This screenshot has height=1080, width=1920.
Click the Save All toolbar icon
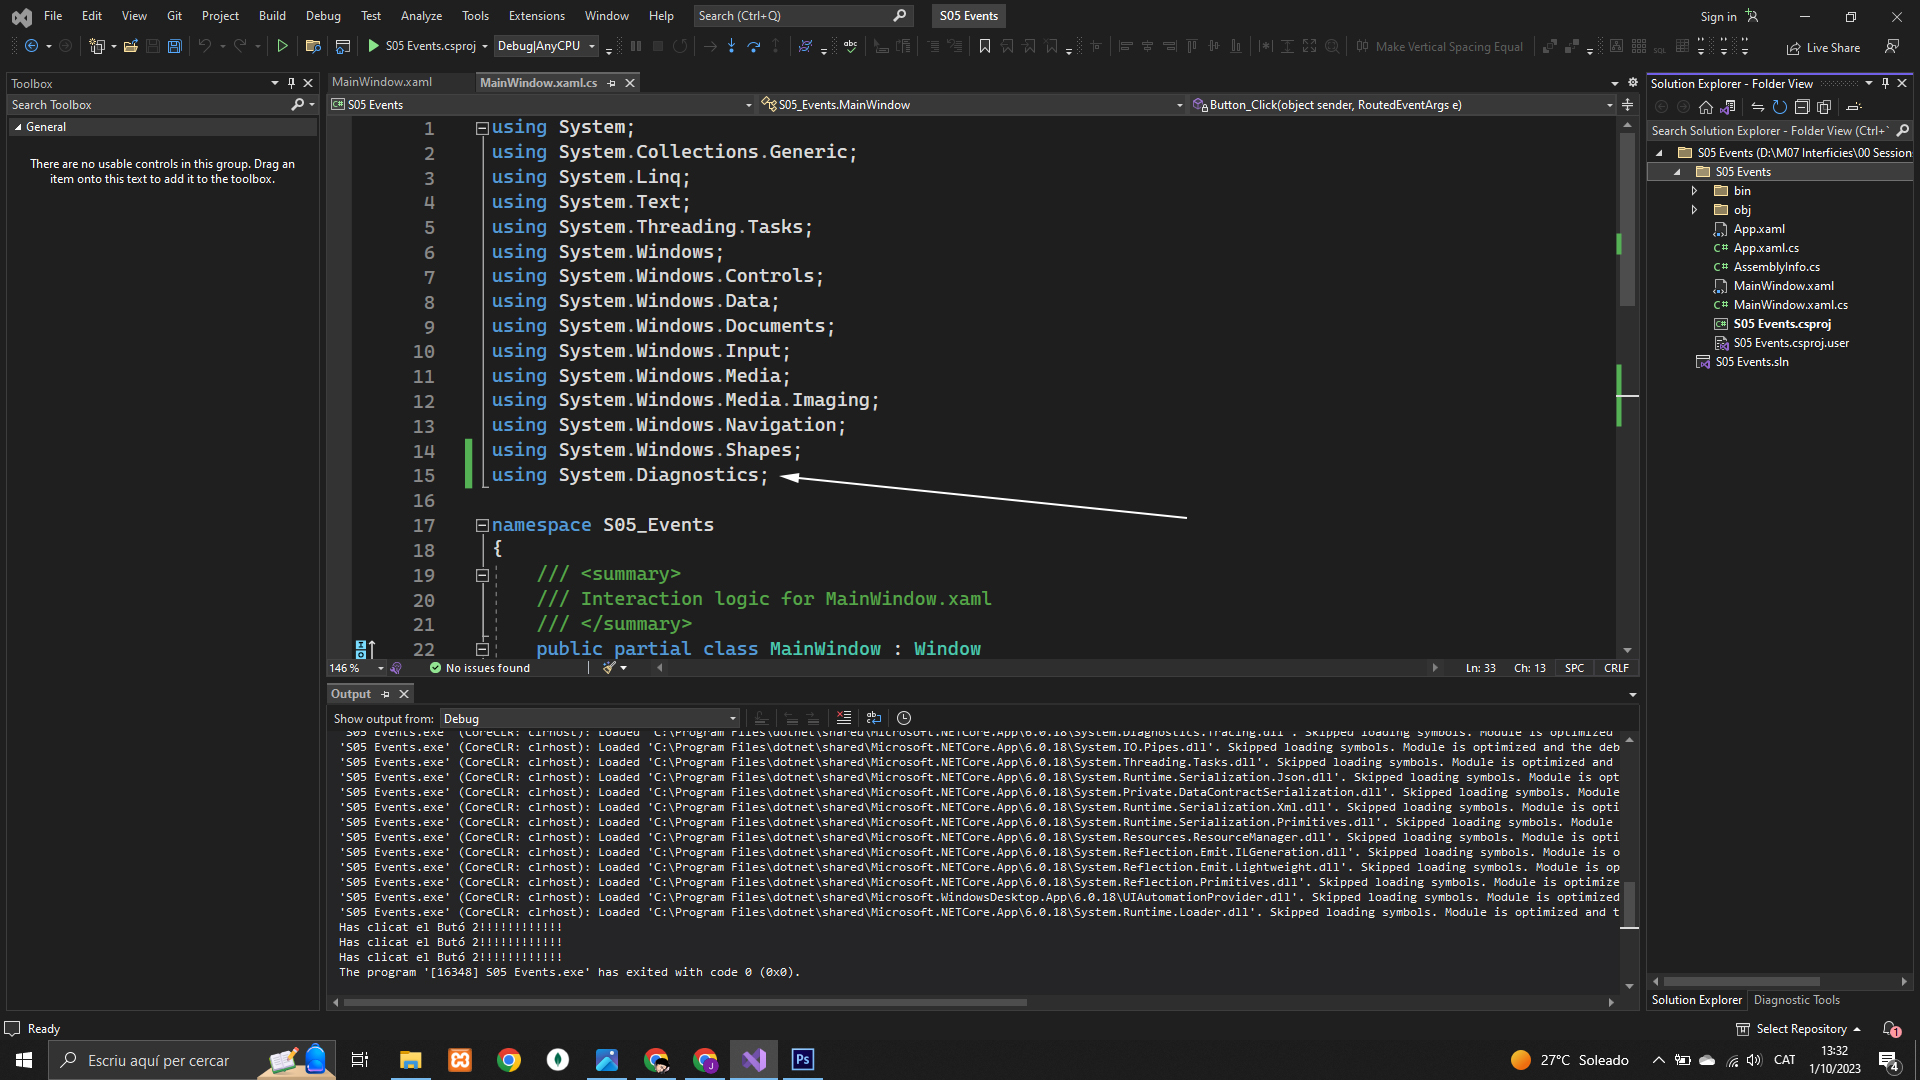click(x=175, y=46)
